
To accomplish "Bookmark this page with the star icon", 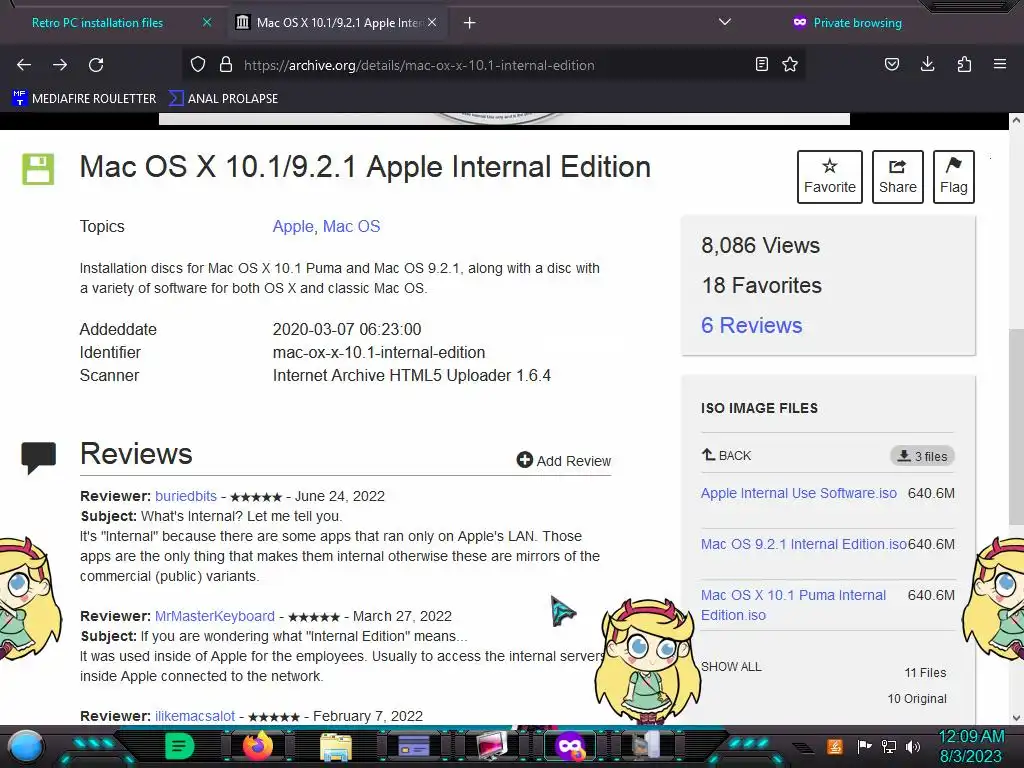I will tap(790, 64).
